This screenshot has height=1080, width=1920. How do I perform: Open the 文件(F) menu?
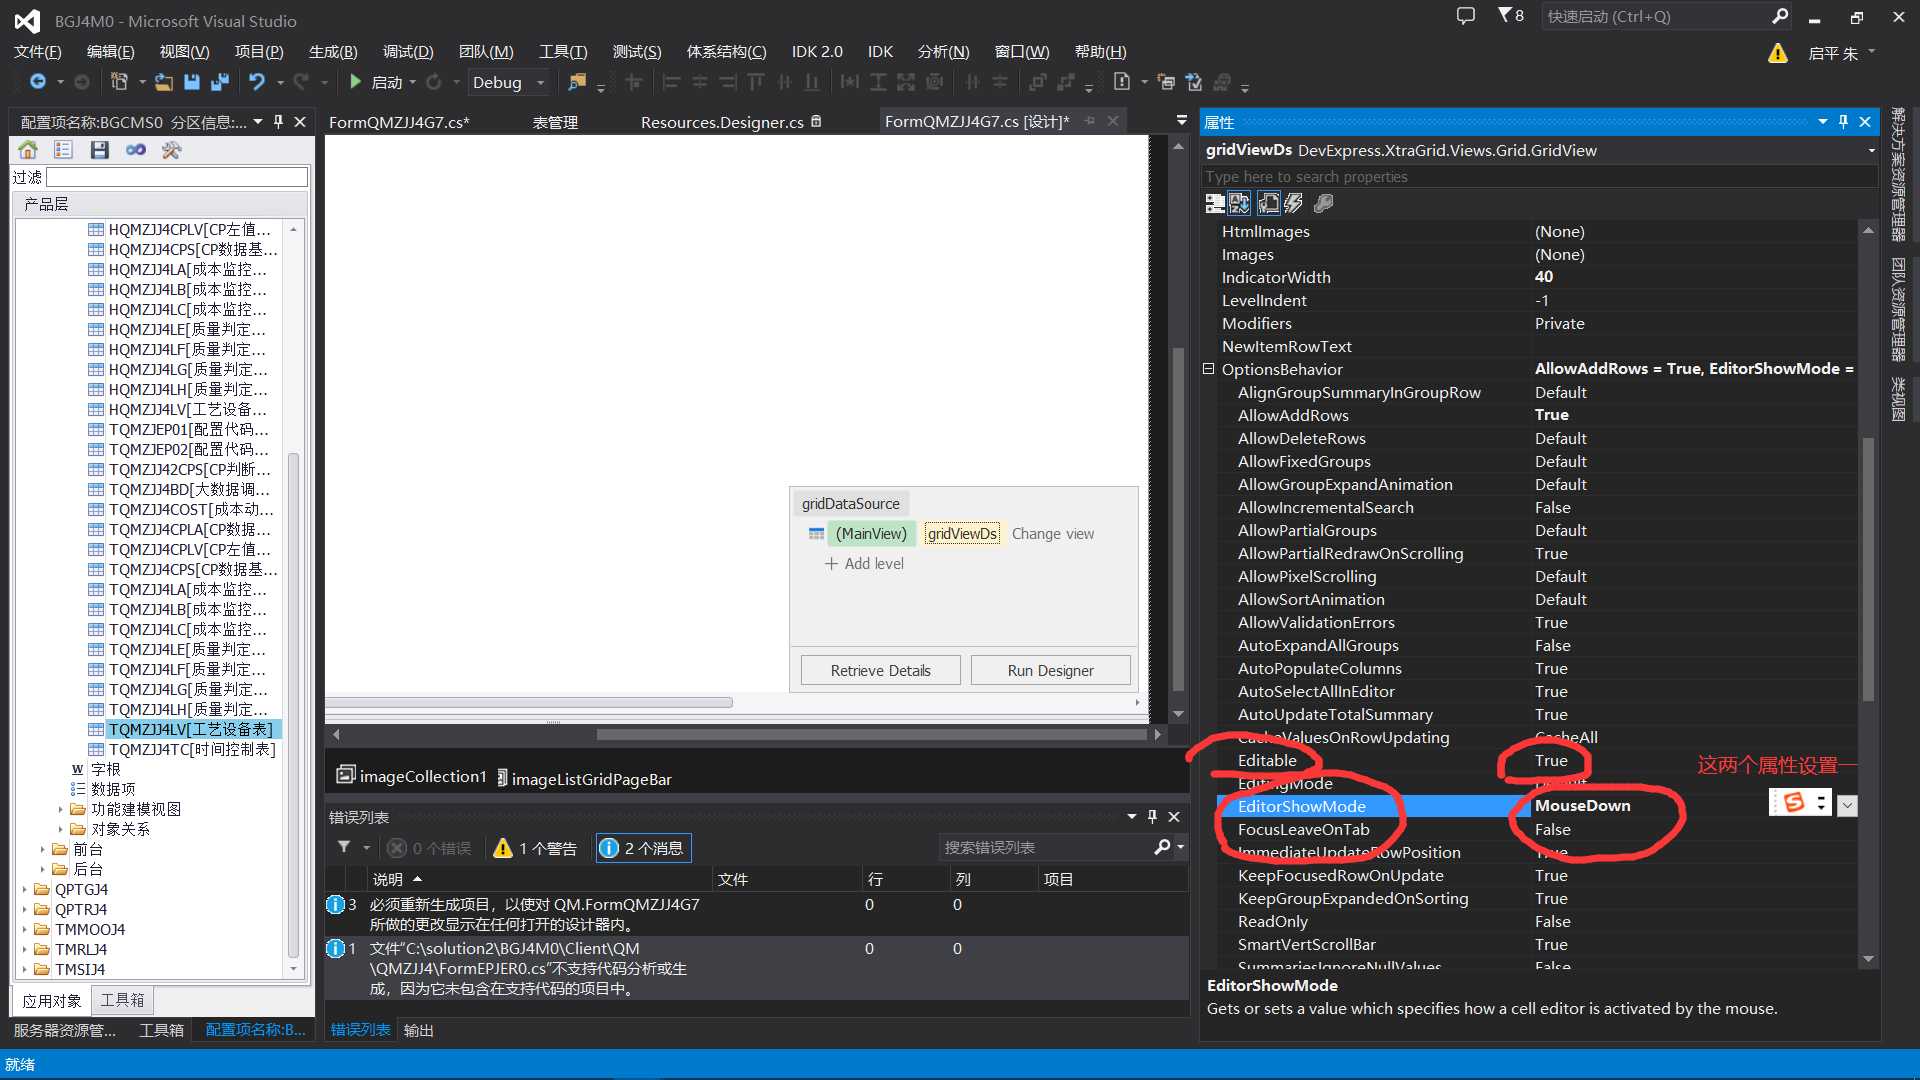click(x=38, y=52)
